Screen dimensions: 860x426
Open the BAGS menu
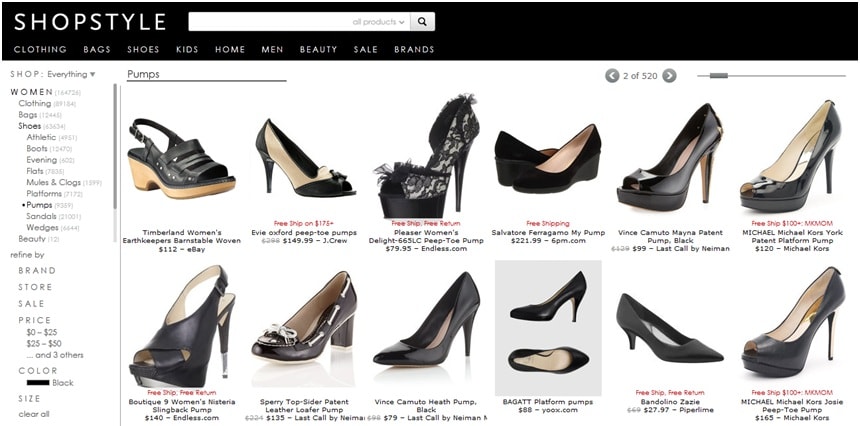(x=97, y=49)
